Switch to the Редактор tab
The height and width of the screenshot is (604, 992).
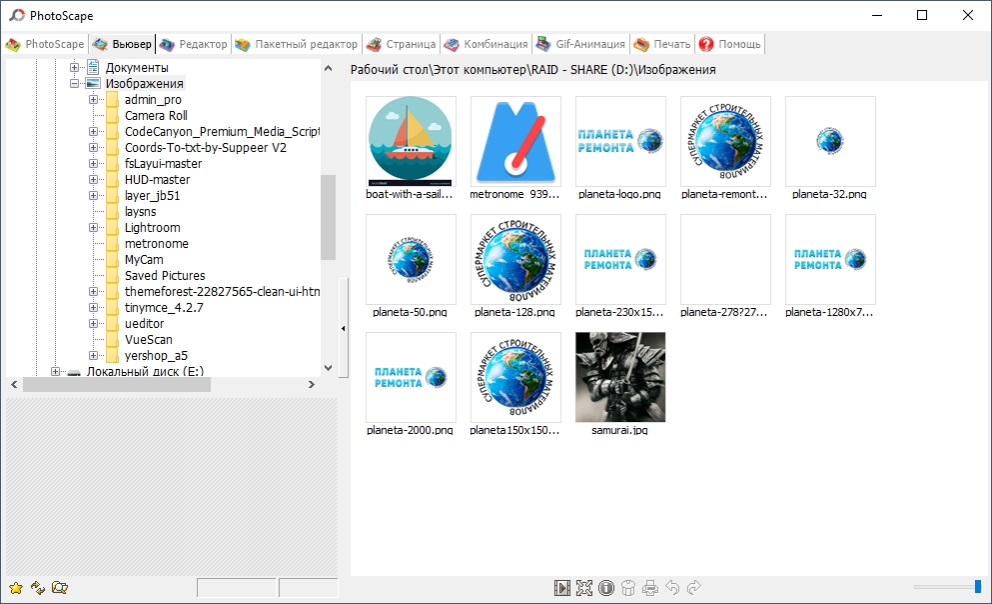[193, 44]
